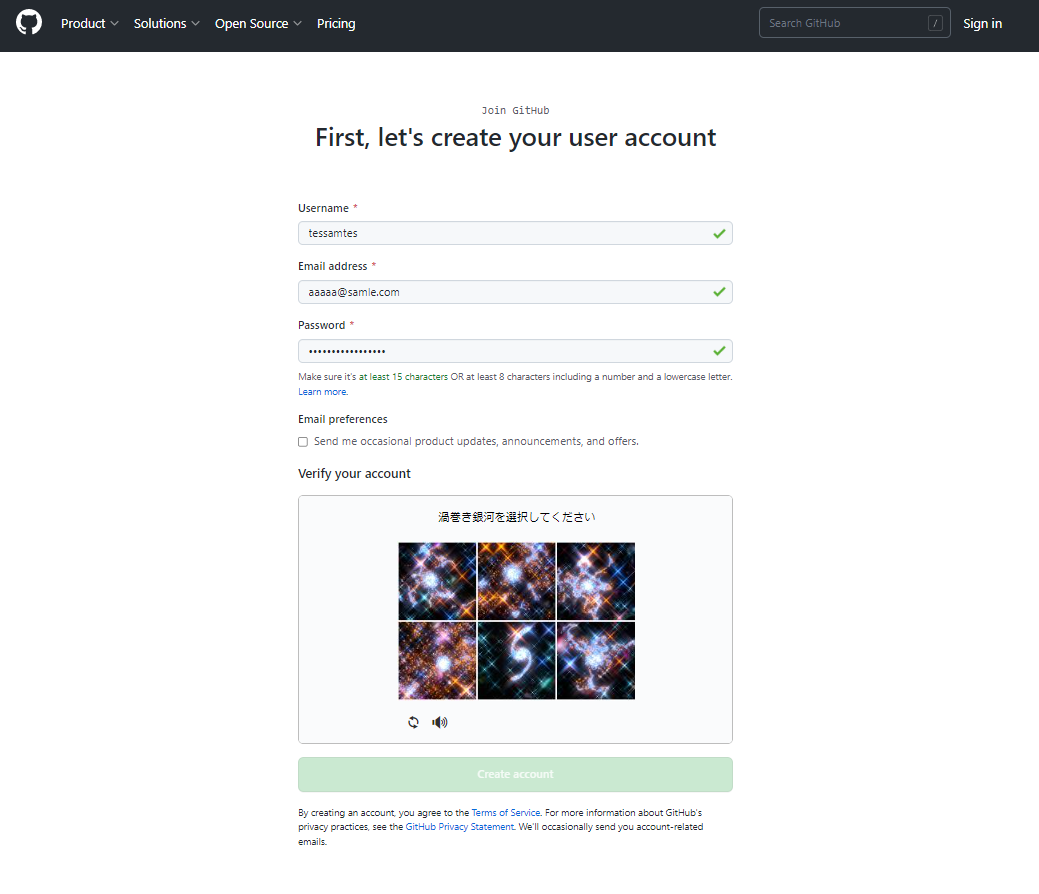Click the Create account button
The height and width of the screenshot is (894, 1039).
pos(516,774)
